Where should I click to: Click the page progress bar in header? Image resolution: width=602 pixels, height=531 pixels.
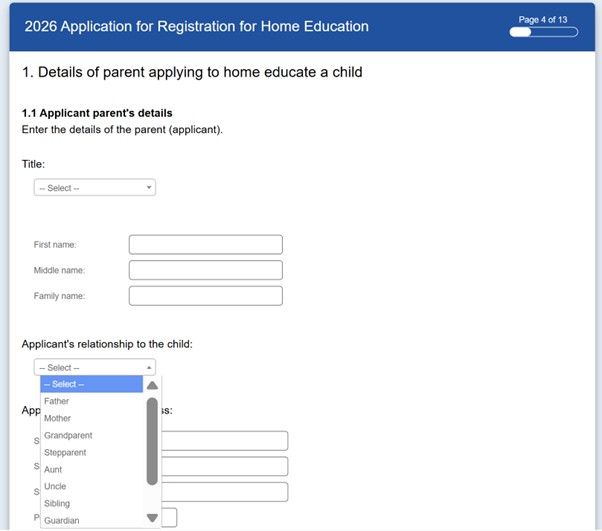(543, 32)
